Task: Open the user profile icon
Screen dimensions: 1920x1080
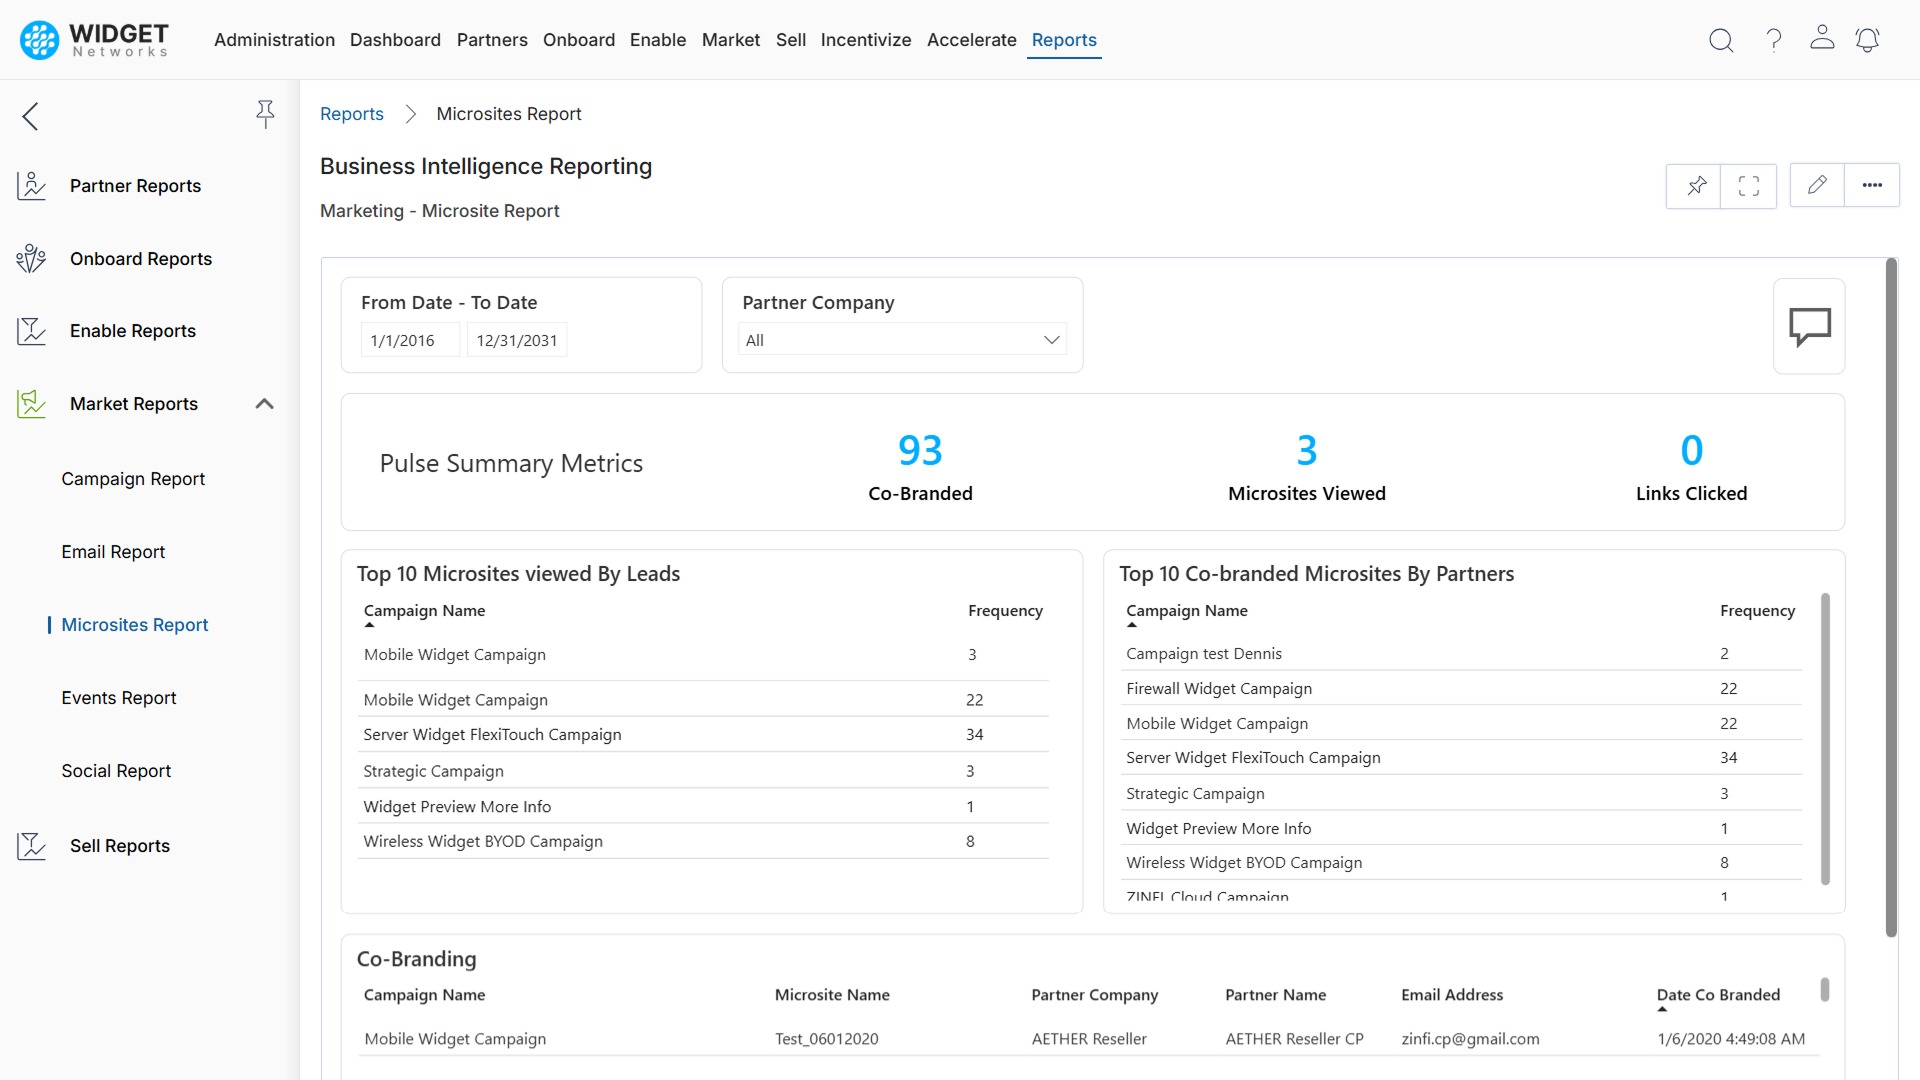Action: [x=1822, y=40]
